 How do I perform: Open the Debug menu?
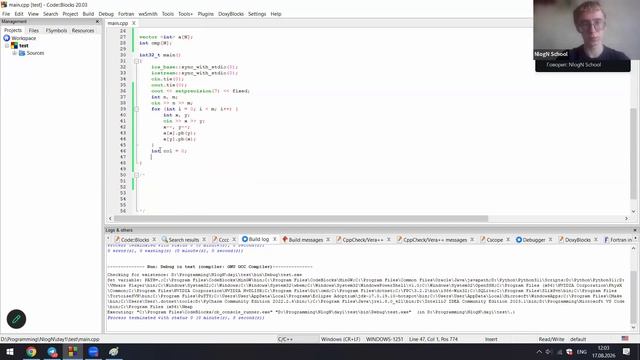click(x=106, y=14)
